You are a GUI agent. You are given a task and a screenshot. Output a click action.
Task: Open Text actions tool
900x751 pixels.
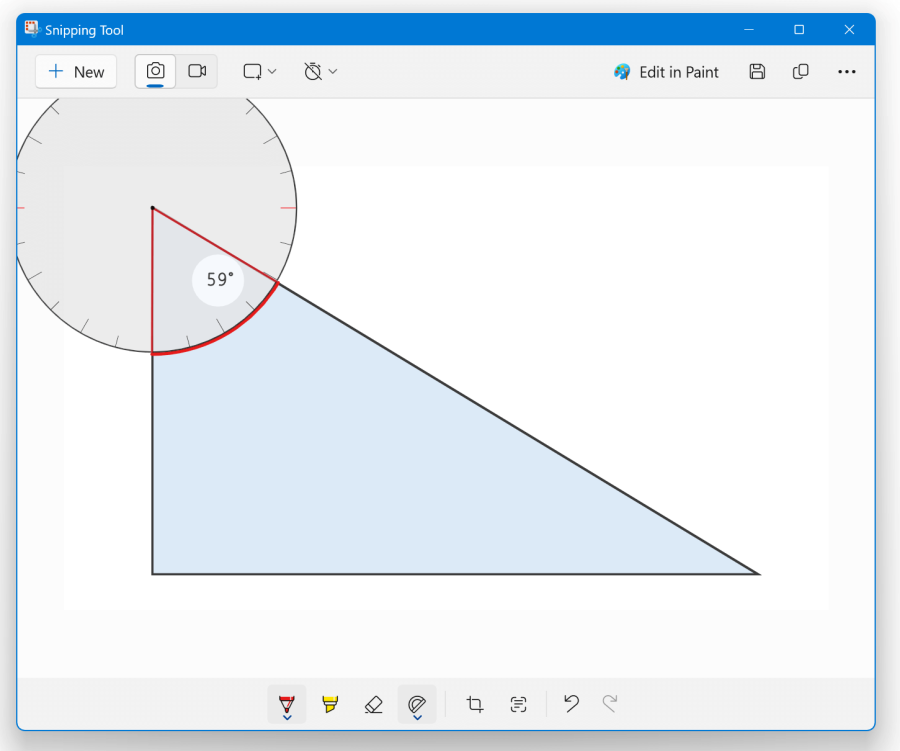point(518,704)
